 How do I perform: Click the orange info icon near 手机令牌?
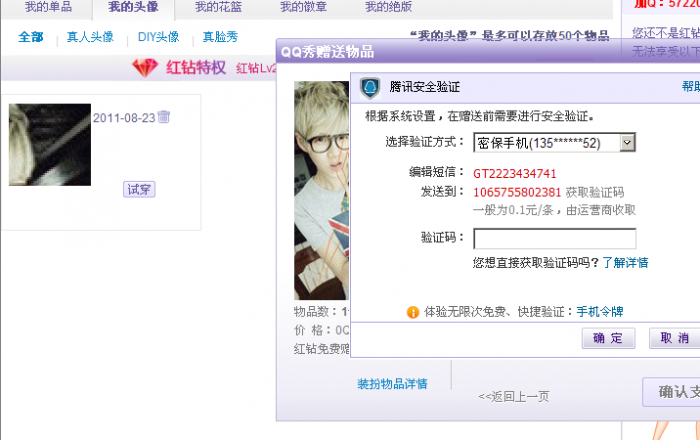[412, 312]
